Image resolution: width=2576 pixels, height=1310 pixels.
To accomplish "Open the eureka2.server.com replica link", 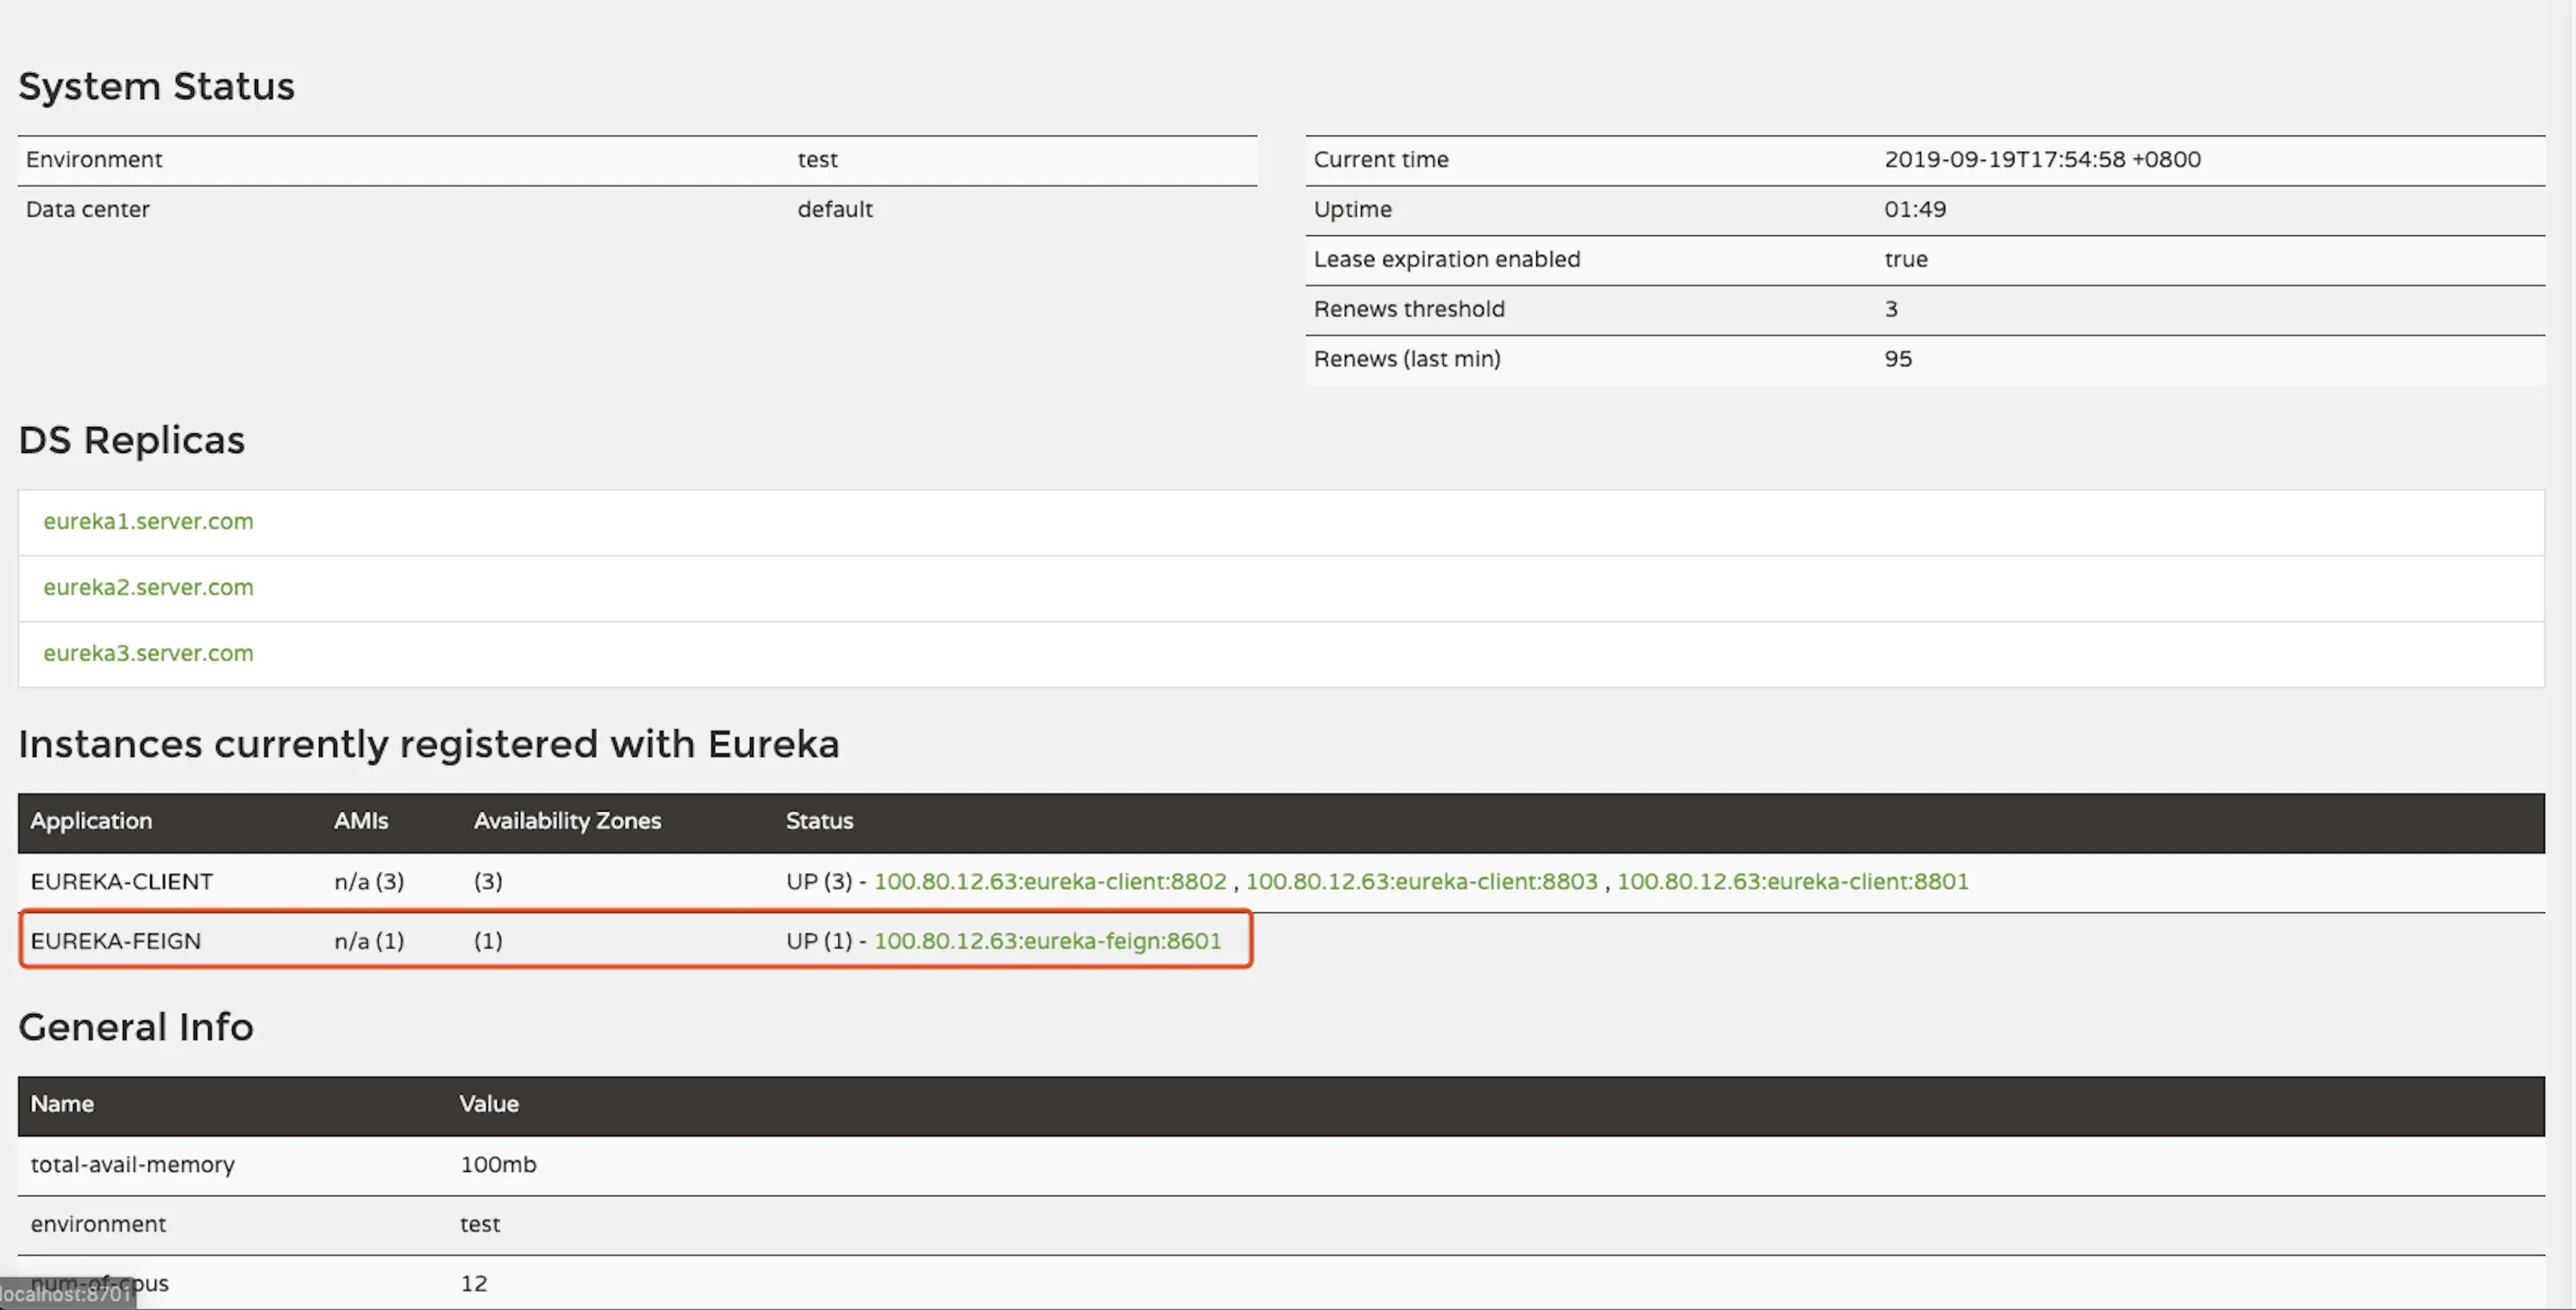I will pos(148,587).
